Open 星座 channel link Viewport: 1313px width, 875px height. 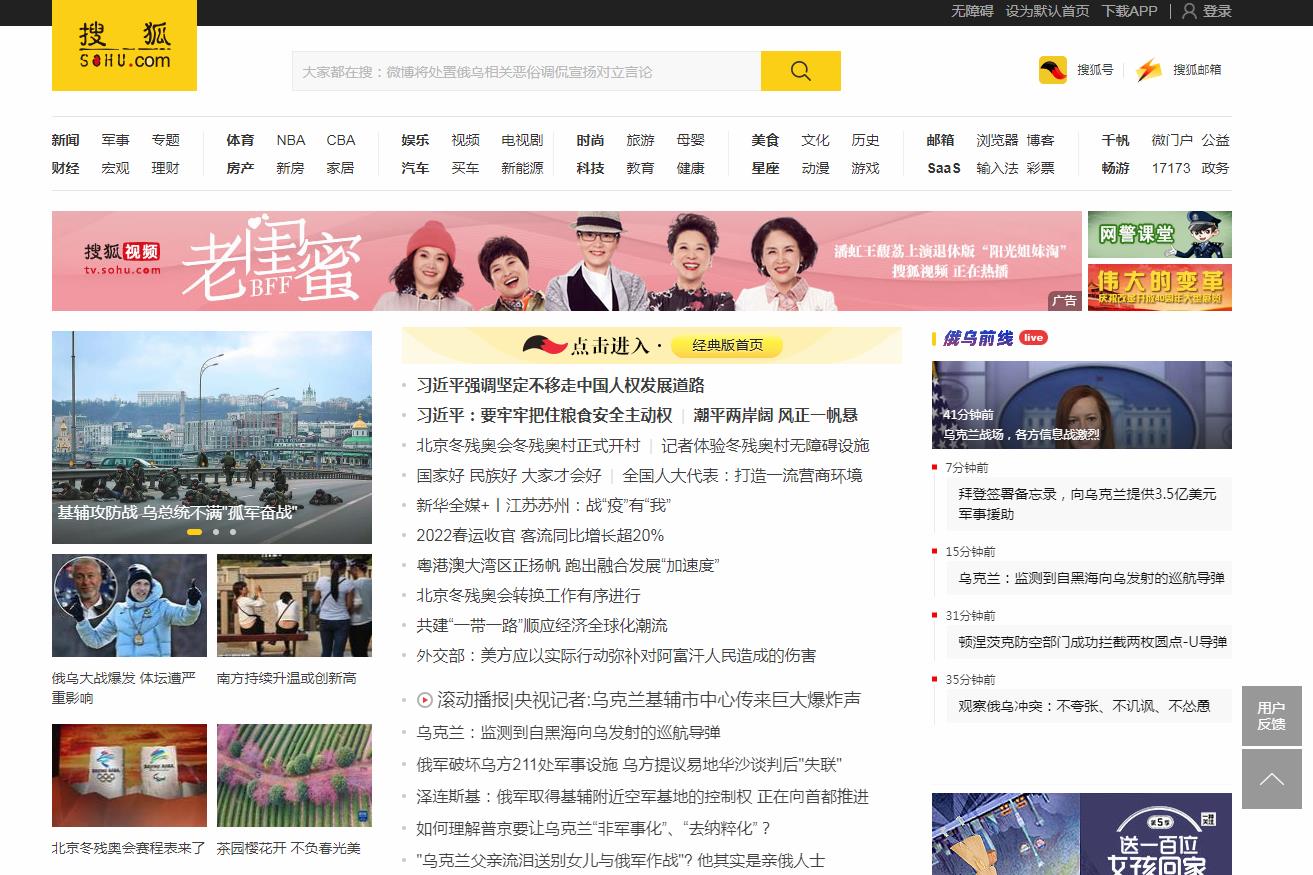pyautogui.click(x=765, y=168)
